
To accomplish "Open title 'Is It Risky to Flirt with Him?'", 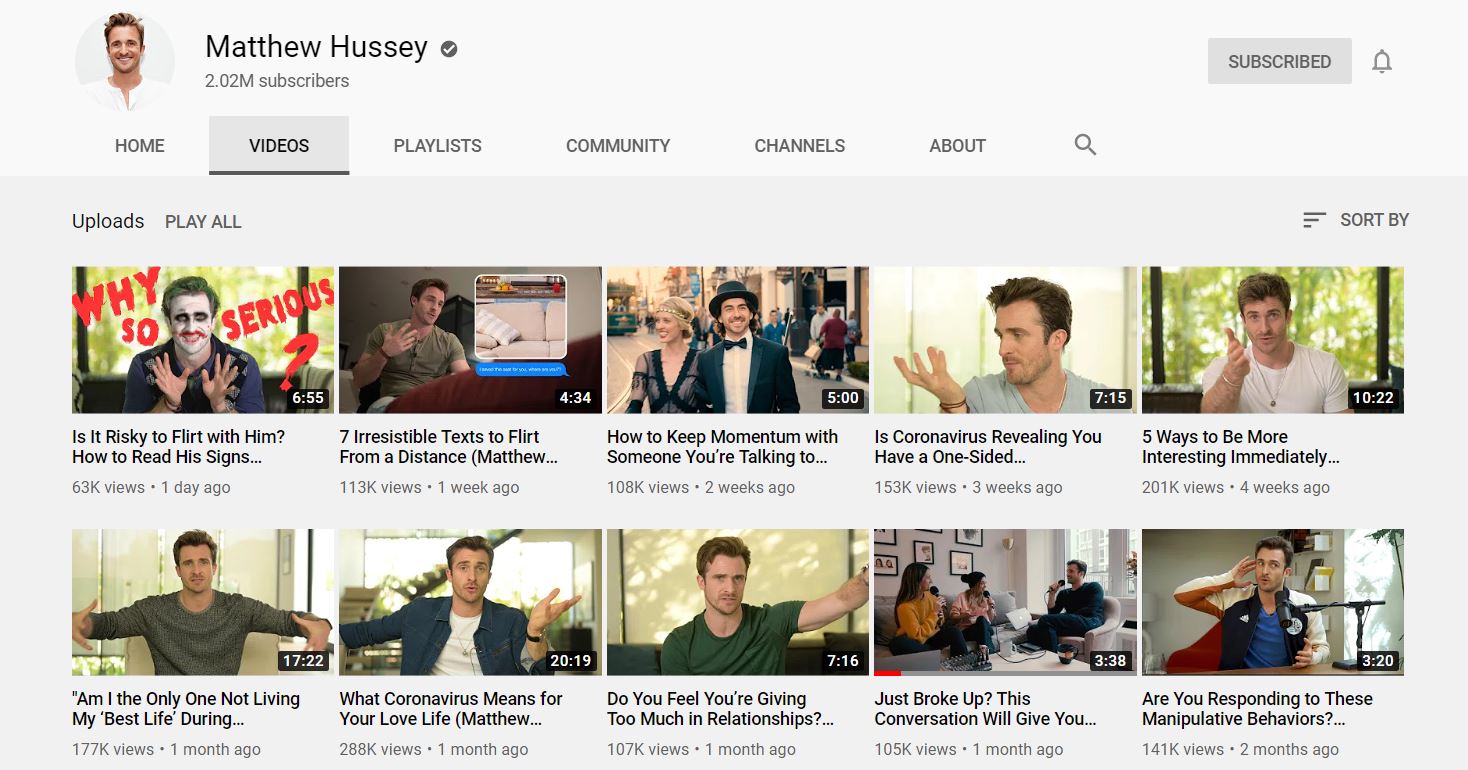I will tap(179, 447).
